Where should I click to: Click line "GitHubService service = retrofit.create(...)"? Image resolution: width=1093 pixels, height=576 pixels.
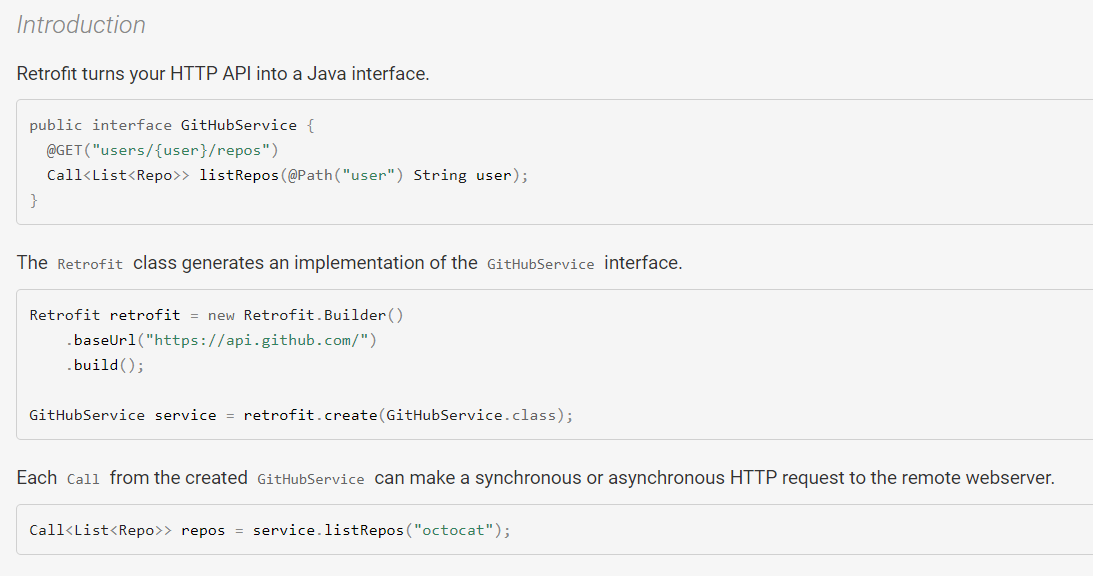coord(301,416)
